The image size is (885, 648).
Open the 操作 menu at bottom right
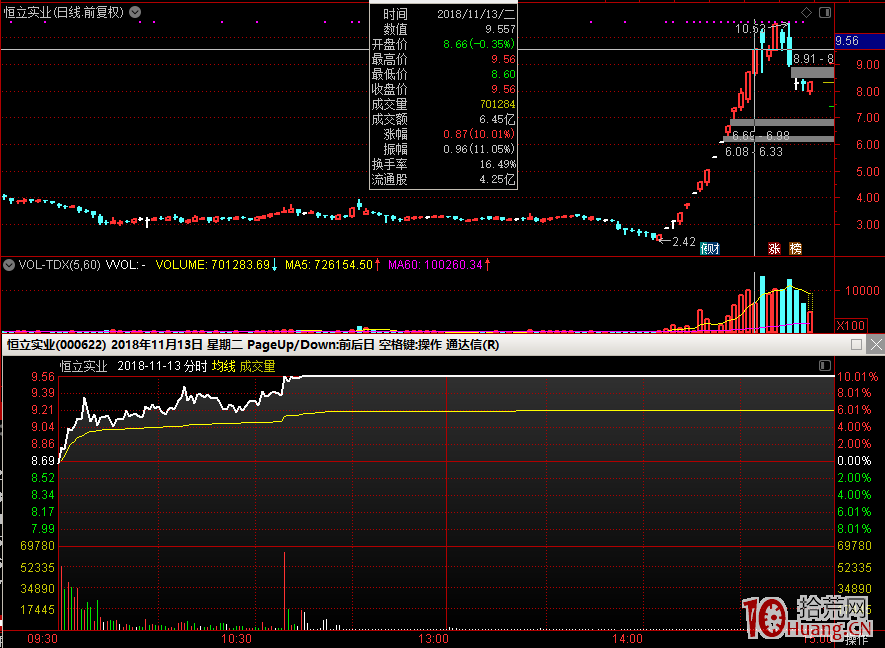tap(860, 637)
